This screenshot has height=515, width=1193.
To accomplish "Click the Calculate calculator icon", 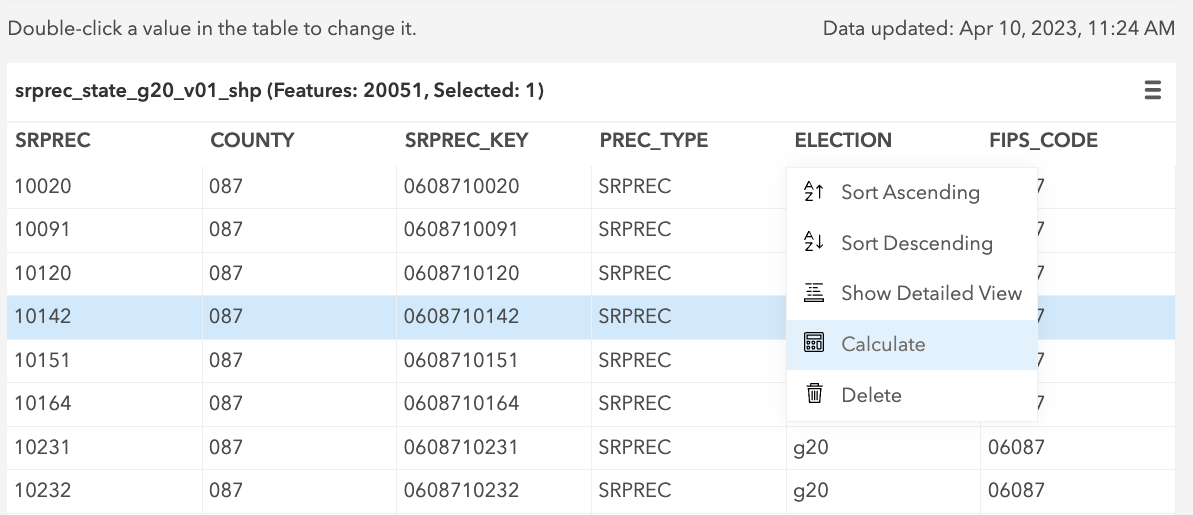I will 814,344.
